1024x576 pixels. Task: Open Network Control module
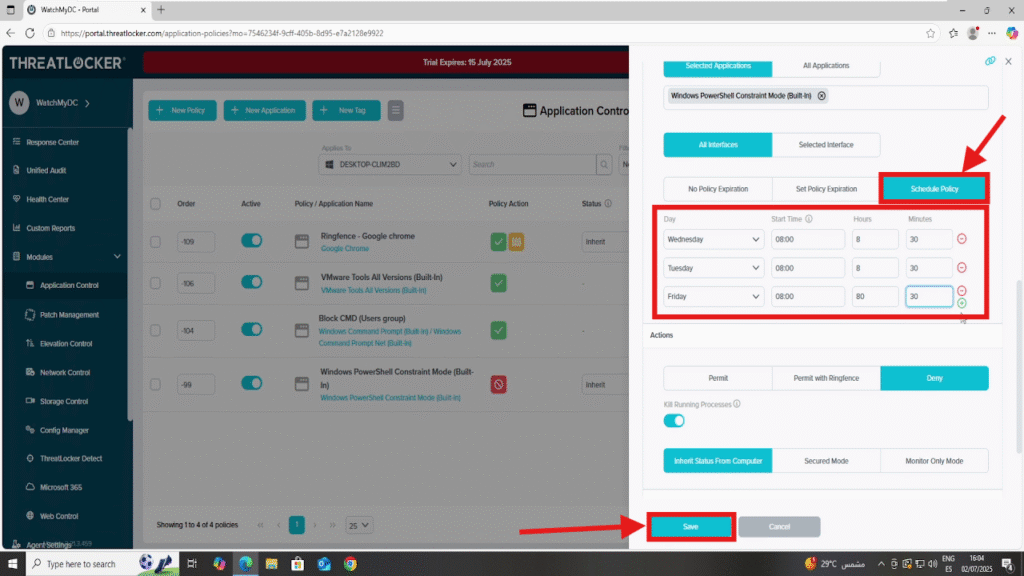click(65, 372)
